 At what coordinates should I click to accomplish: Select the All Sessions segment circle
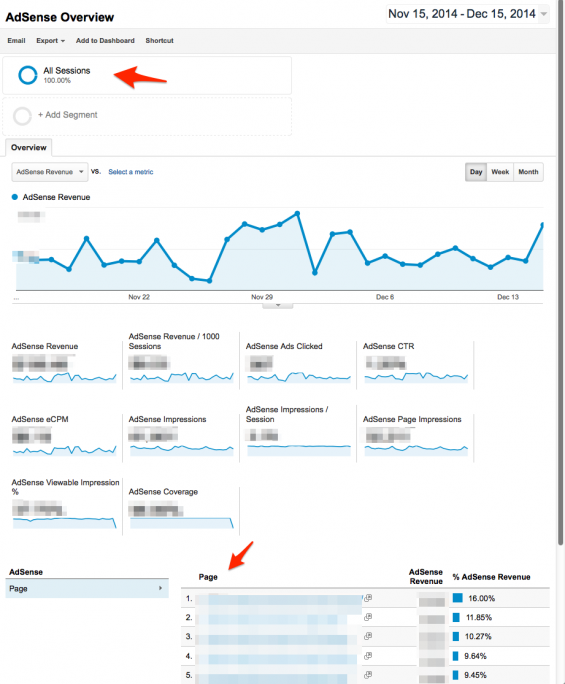[27, 75]
